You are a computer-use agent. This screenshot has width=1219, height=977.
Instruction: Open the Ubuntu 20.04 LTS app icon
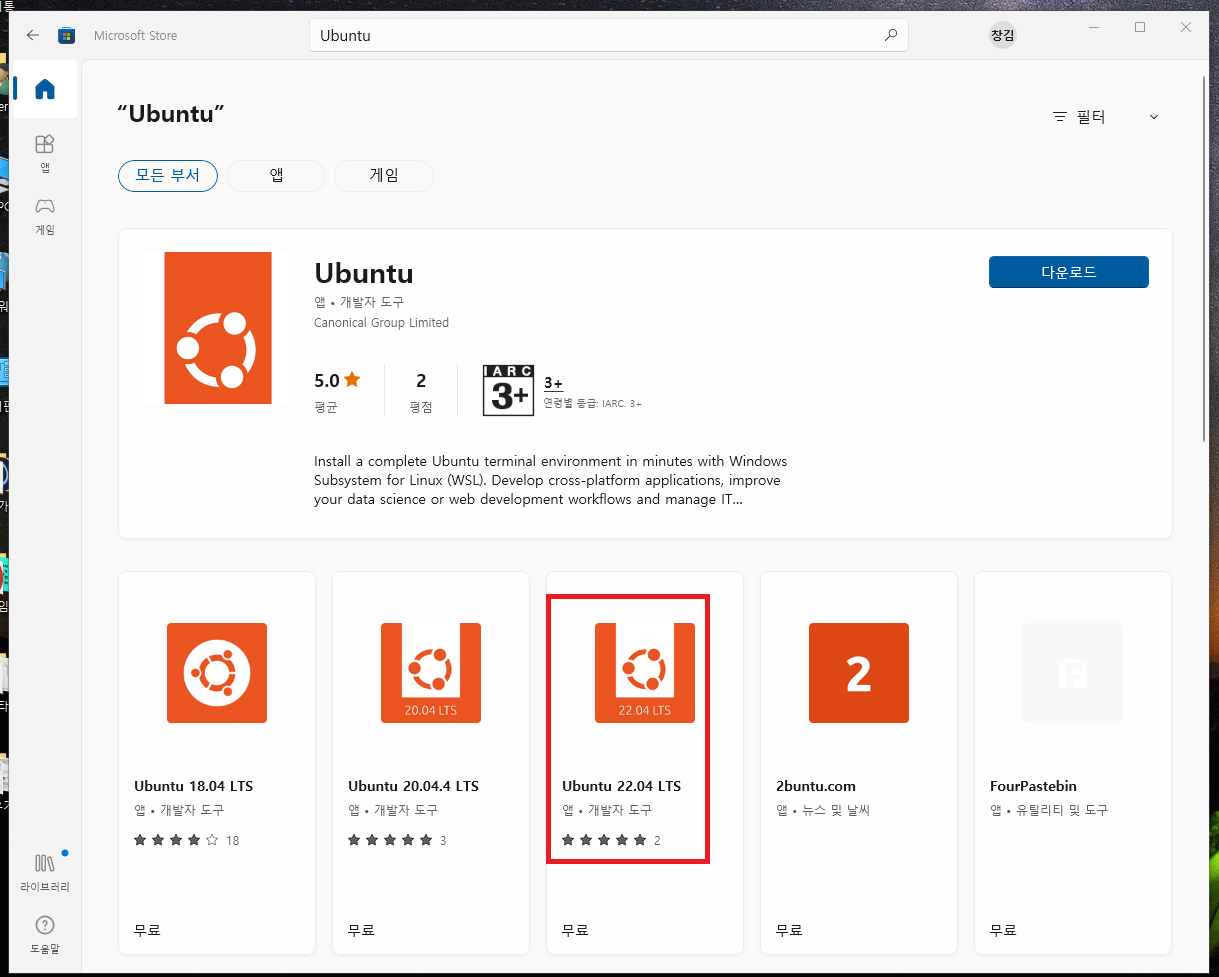[431, 673]
